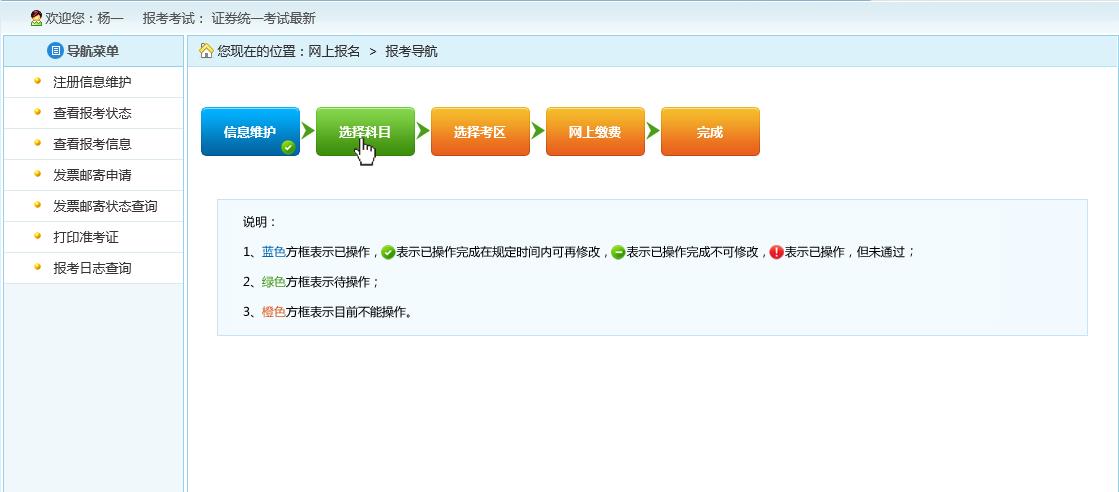Click red exclamation icon in the legend
This screenshot has width=1119, height=492.
point(776,253)
